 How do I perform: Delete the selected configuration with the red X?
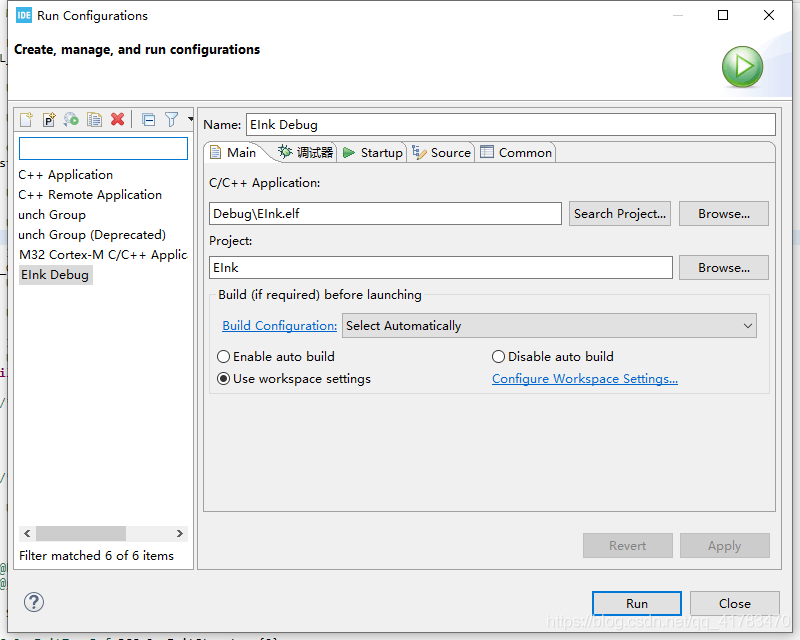[x=118, y=119]
